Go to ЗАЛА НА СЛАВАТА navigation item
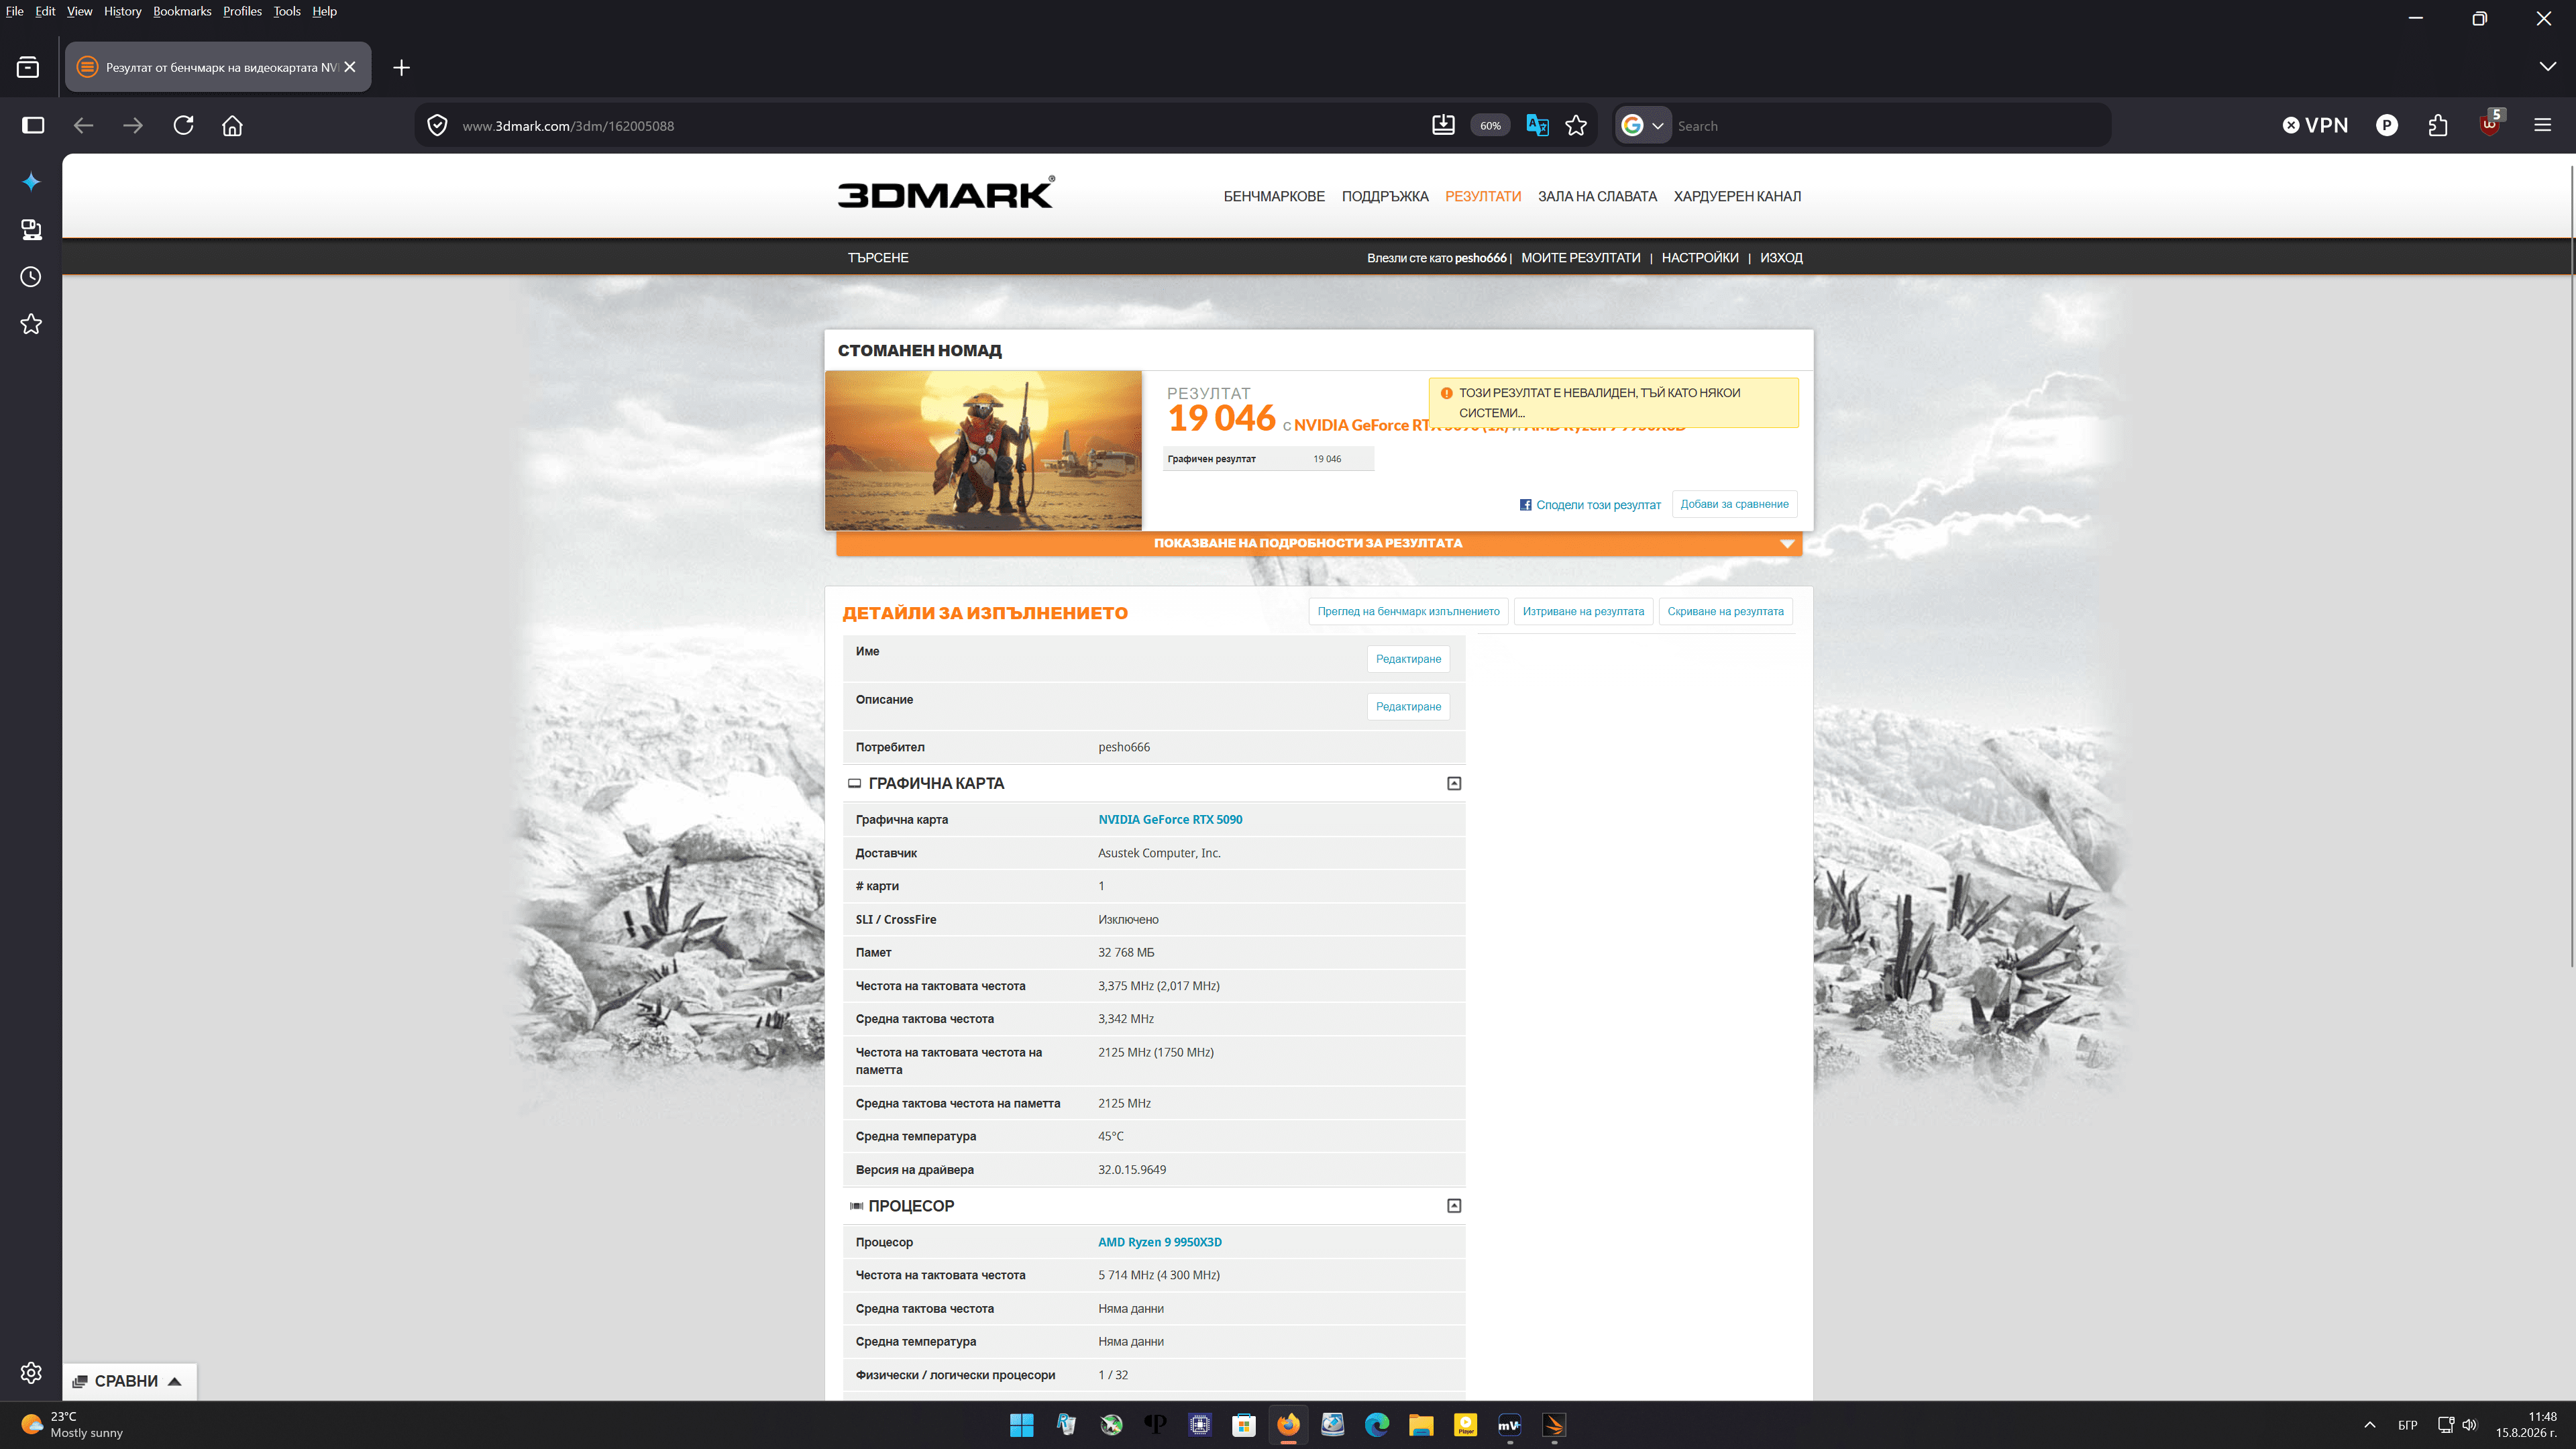Viewport: 2576px width, 1449px height. (x=1597, y=196)
